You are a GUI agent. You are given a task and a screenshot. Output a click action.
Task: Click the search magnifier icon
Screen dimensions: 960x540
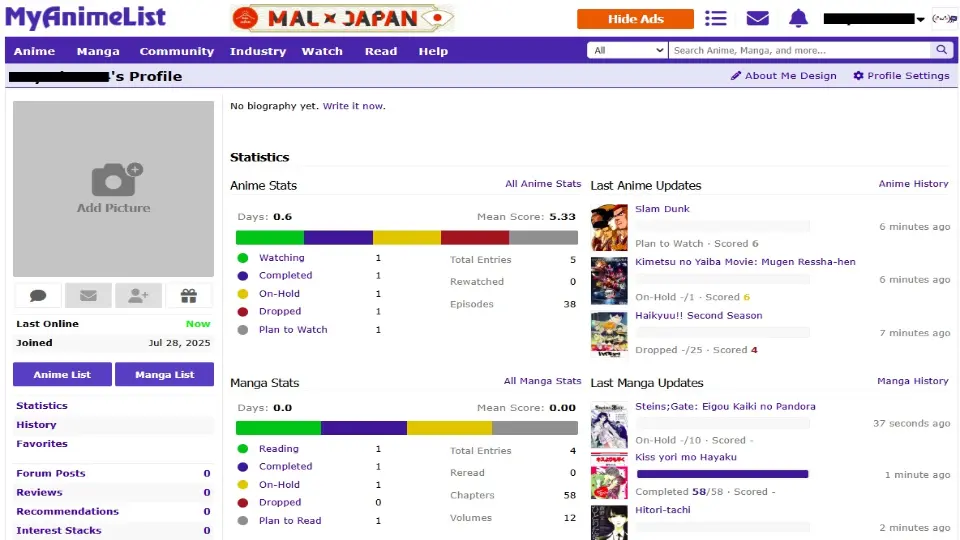click(x=941, y=50)
